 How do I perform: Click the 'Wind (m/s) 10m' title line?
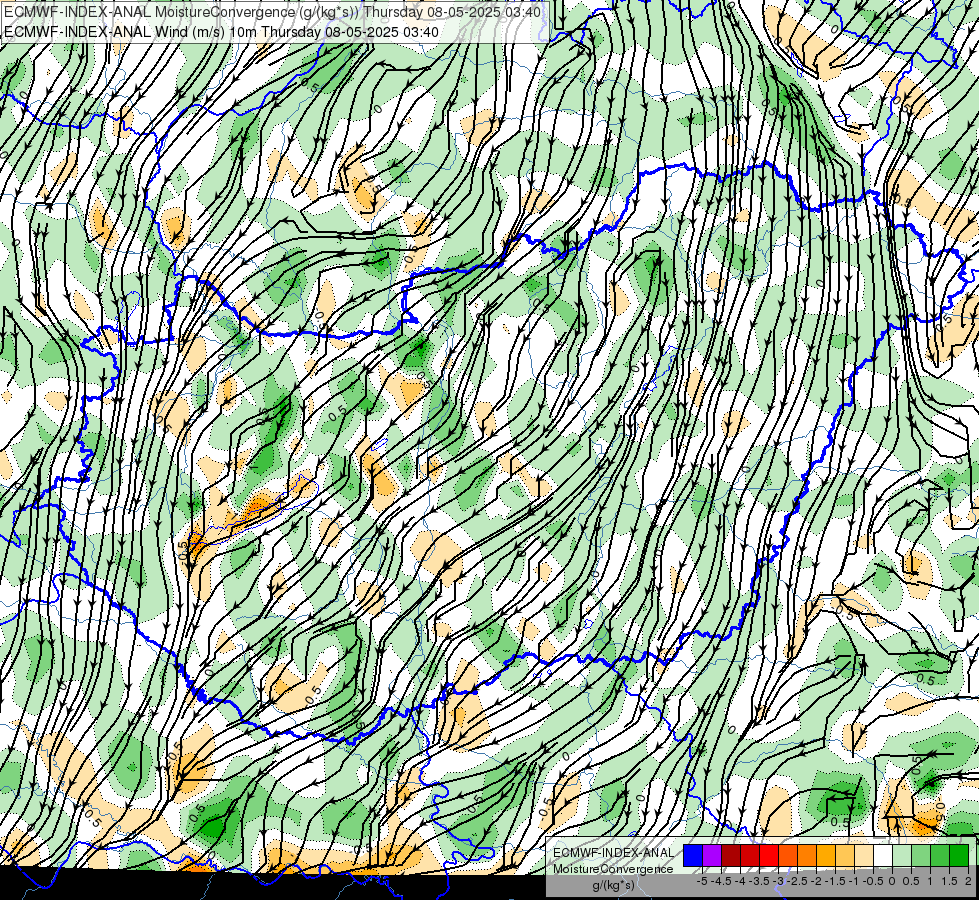pos(221,32)
